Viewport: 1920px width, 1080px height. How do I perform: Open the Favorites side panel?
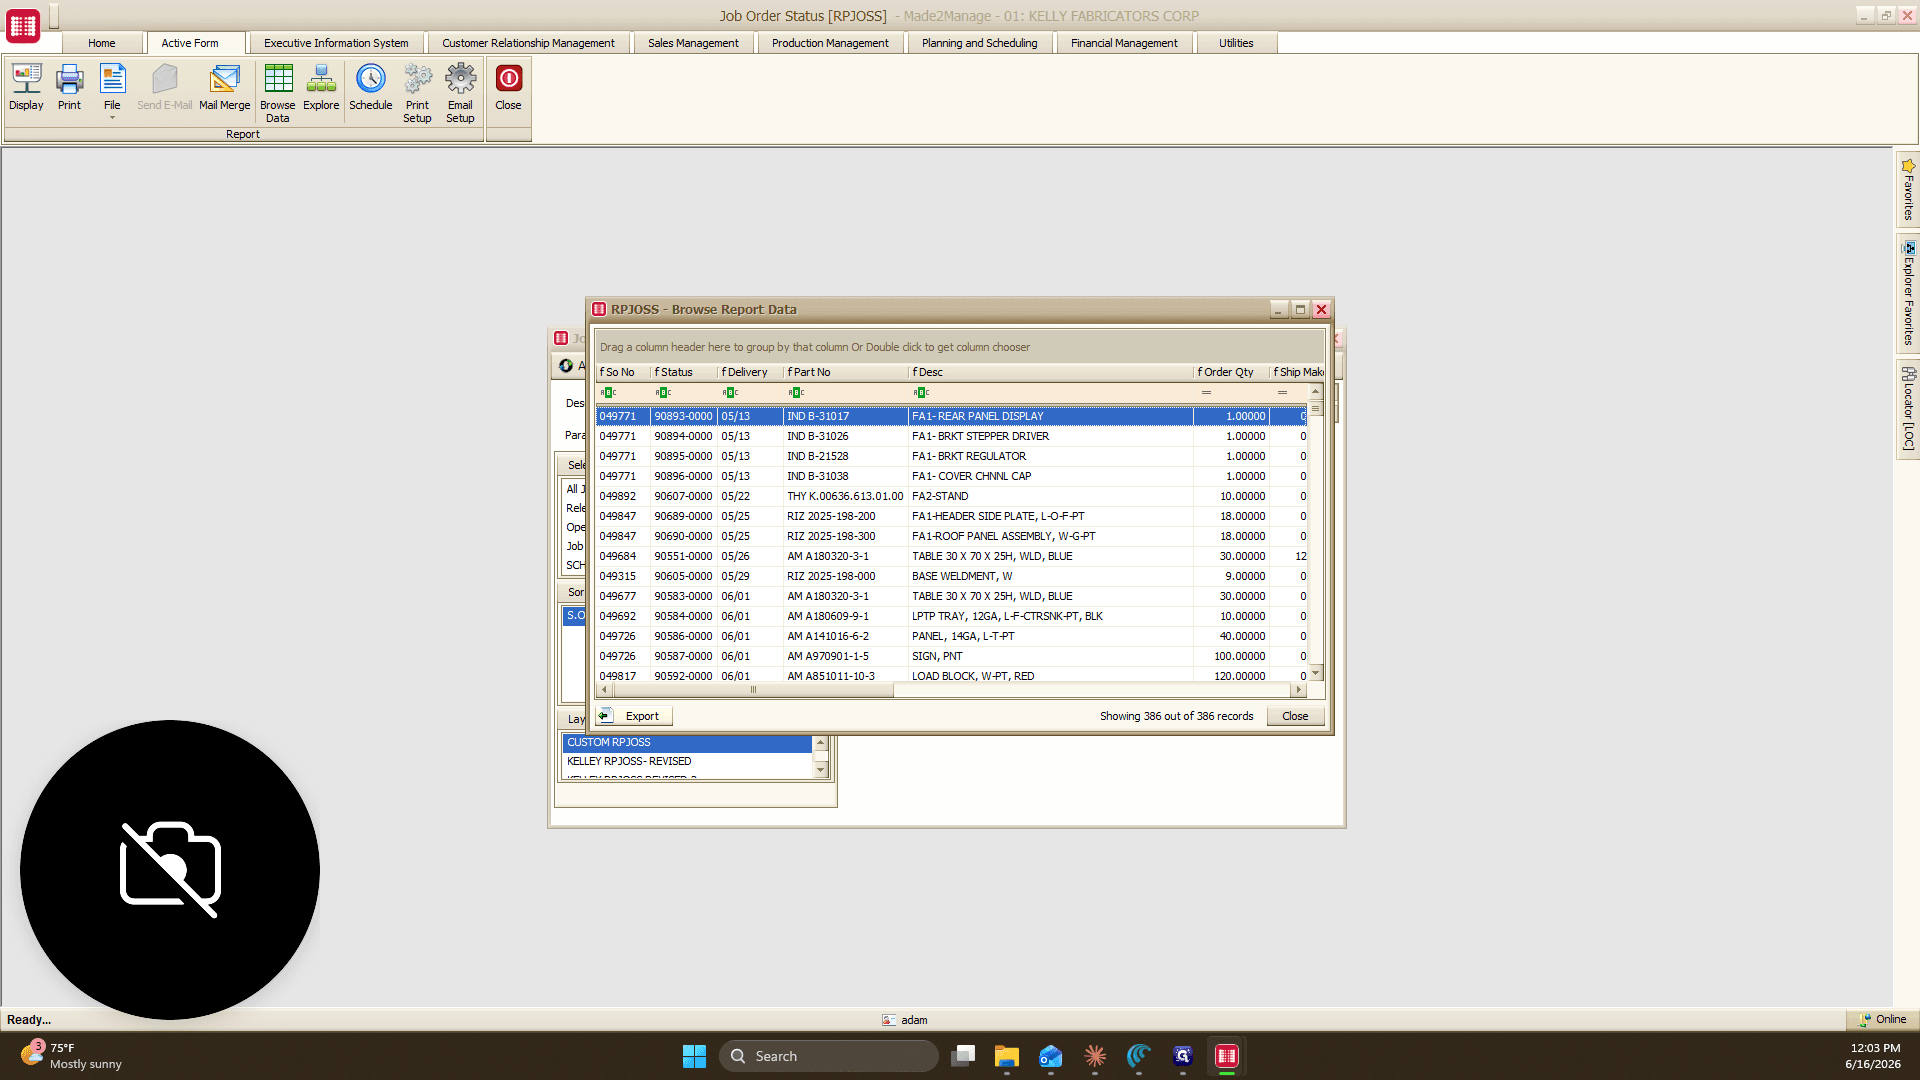click(x=1908, y=188)
